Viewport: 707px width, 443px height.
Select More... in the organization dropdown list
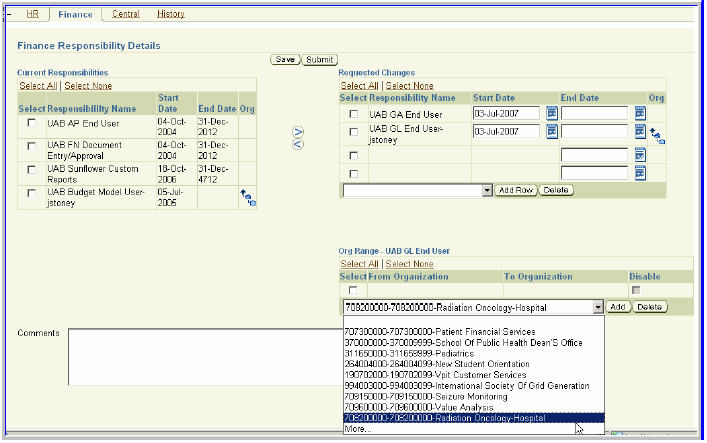(357, 429)
